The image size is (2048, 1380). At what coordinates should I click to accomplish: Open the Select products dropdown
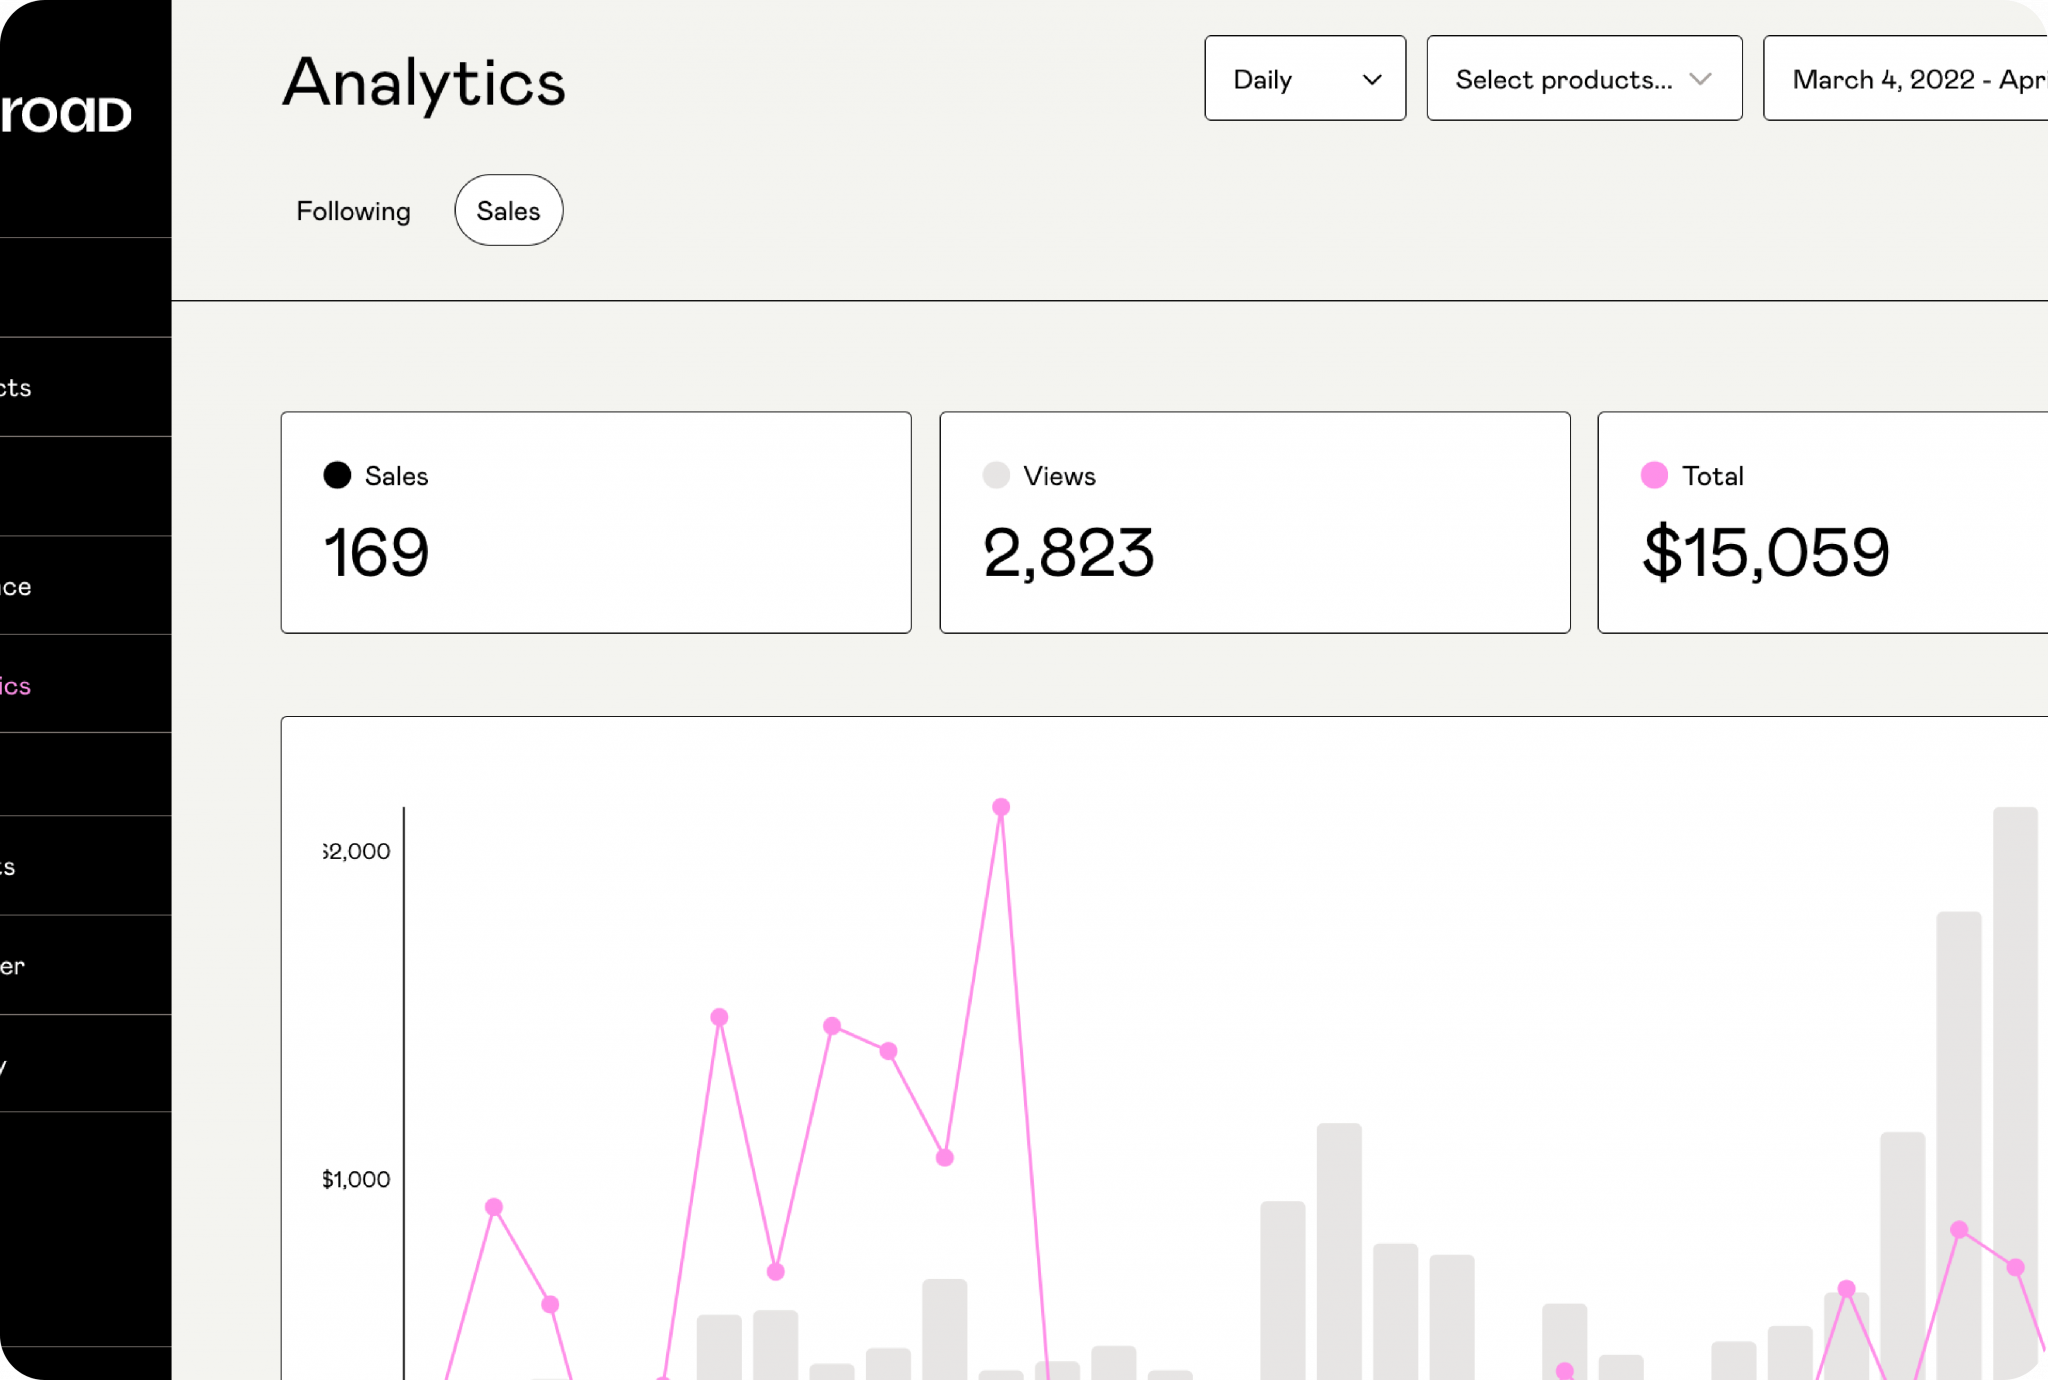pyautogui.click(x=1584, y=78)
